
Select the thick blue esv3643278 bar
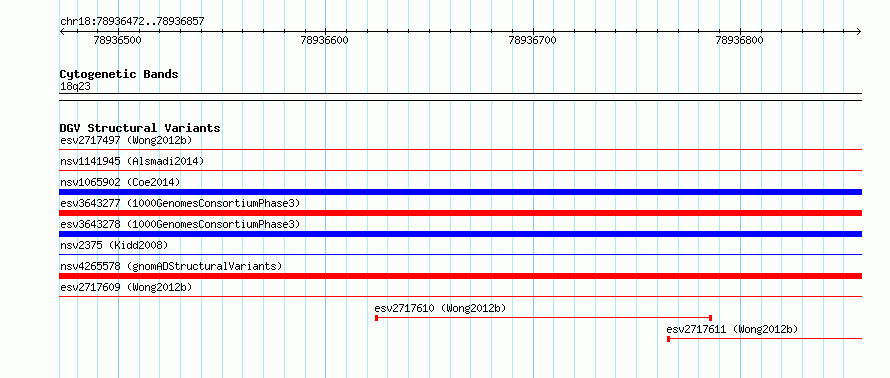click(x=461, y=234)
